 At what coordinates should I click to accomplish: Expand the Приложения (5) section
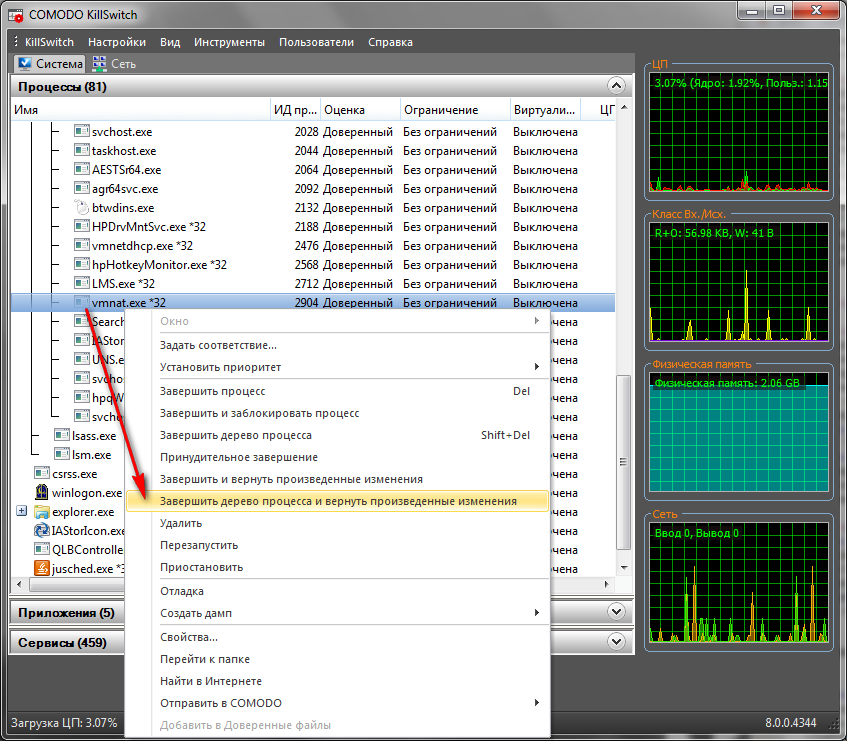pyautogui.click(x=616, y=612)
